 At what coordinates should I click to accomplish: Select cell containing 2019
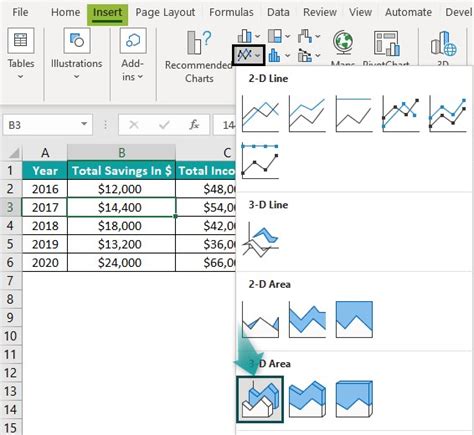click(45, 244)
